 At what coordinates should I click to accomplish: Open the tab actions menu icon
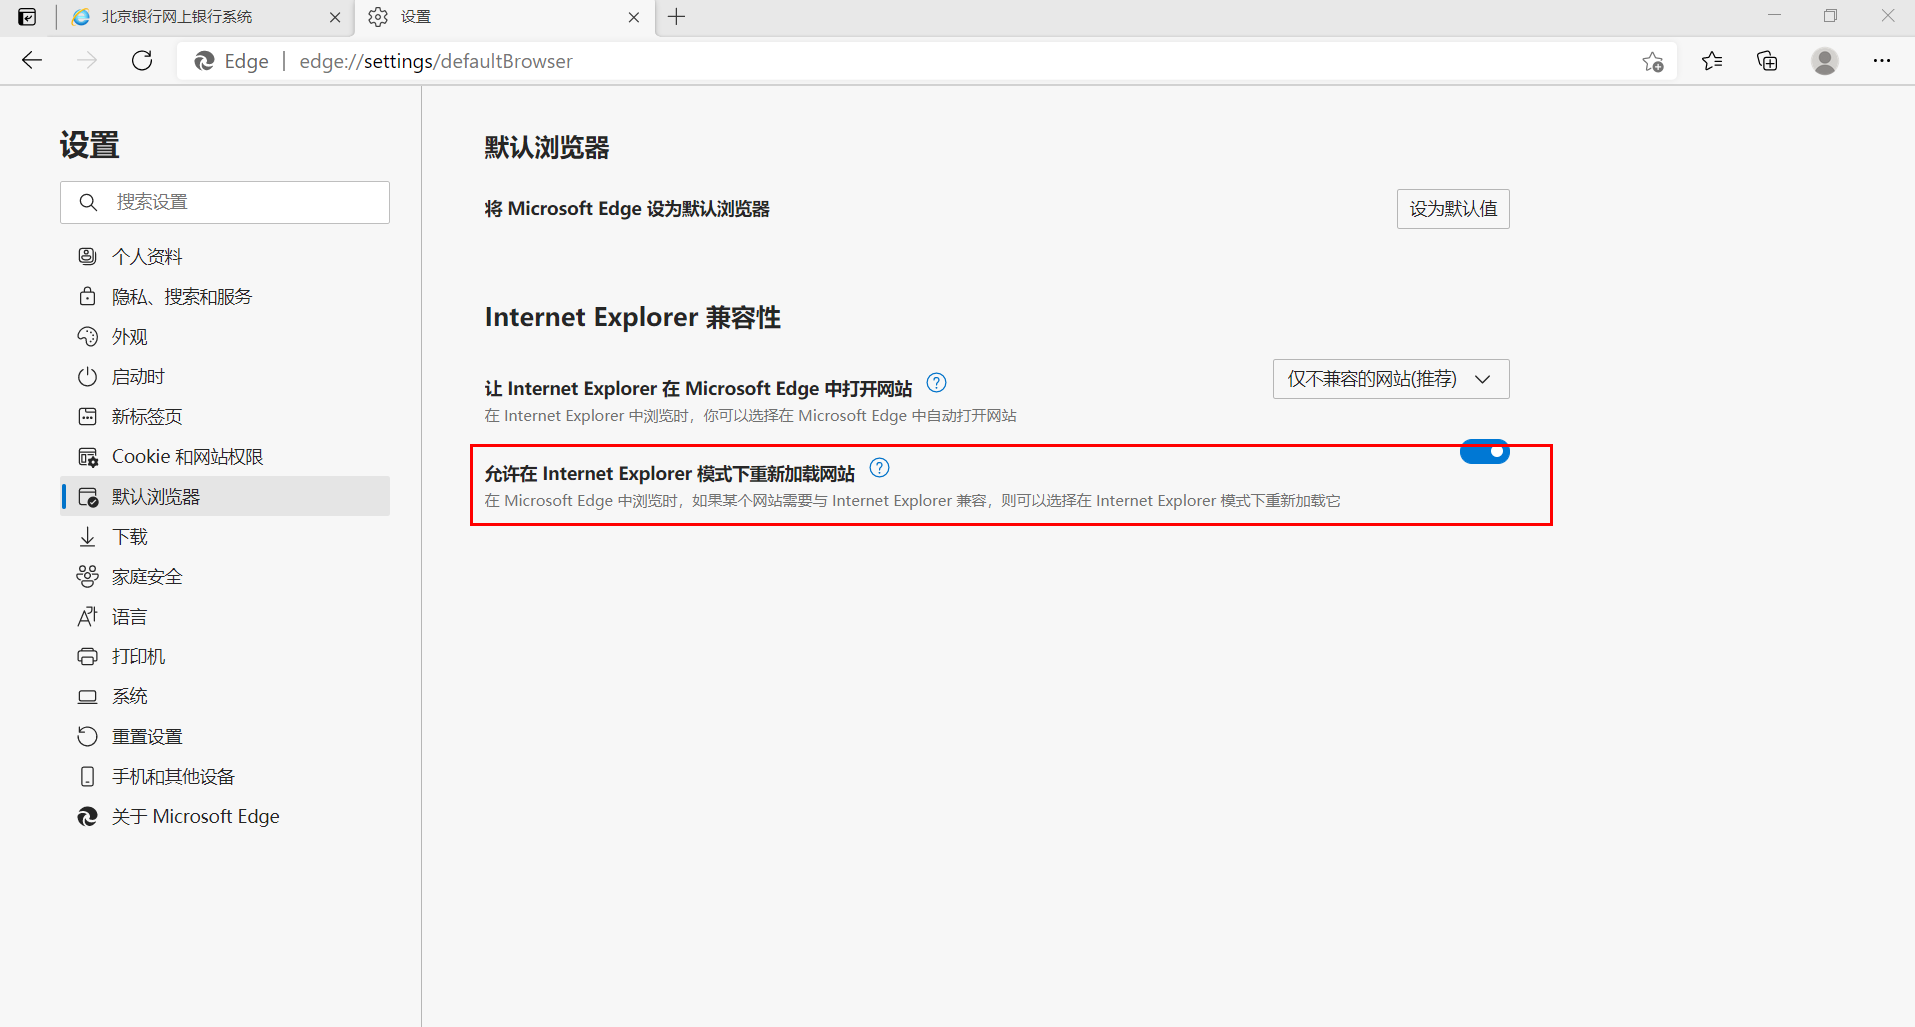[x=27, y=17]
